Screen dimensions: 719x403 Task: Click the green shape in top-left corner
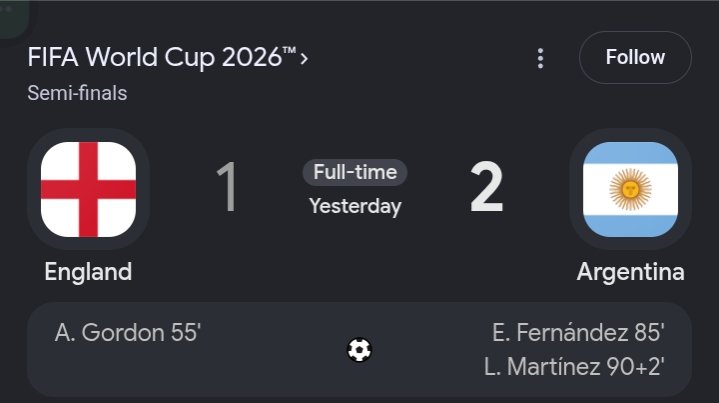(x=14, y=18)
